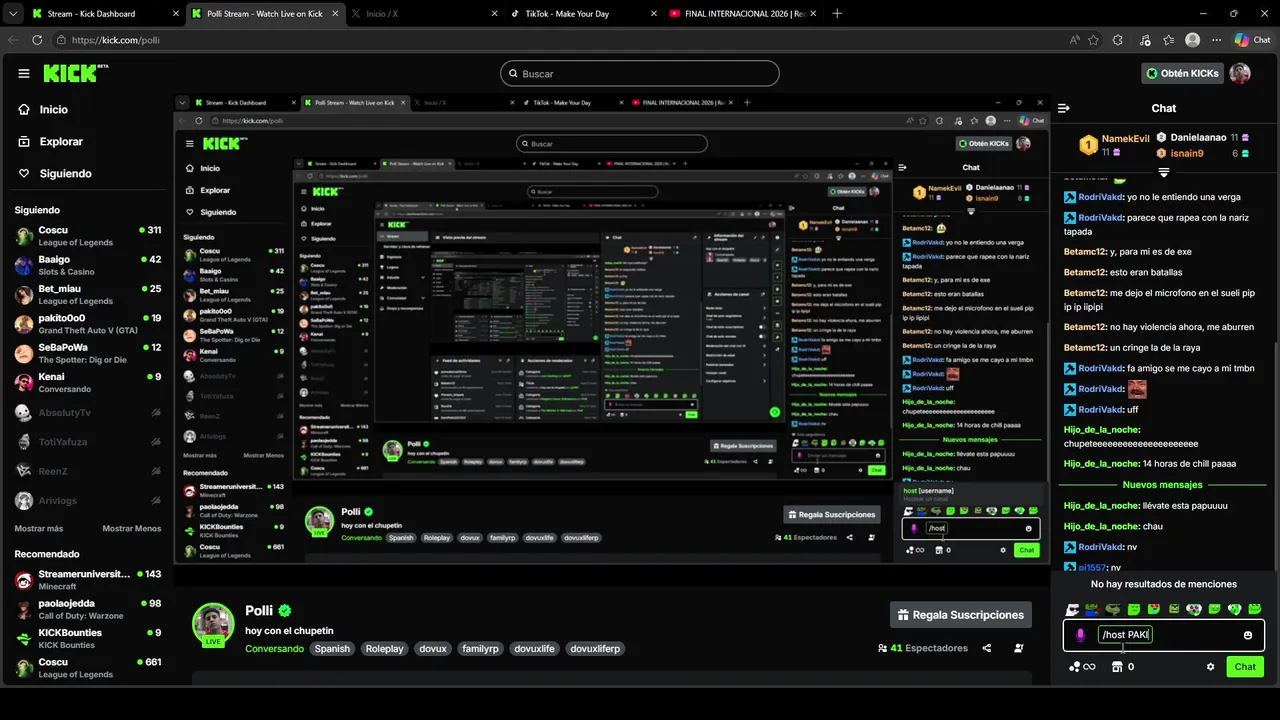Screen dimensions: 1280x720
Task: Reload the page with the refresh icon
Action: (37, 40)
